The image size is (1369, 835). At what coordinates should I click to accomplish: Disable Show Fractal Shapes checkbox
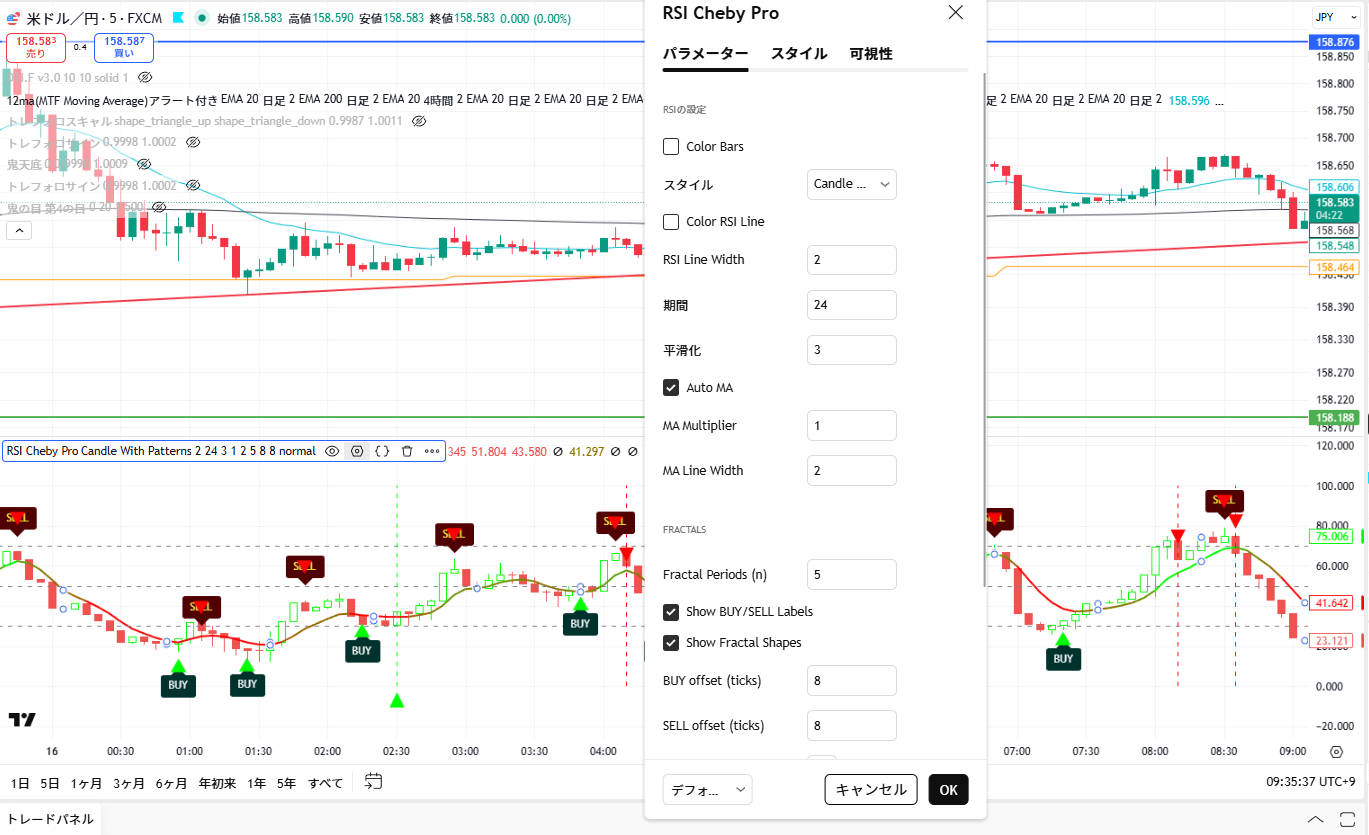pos(671,643)
